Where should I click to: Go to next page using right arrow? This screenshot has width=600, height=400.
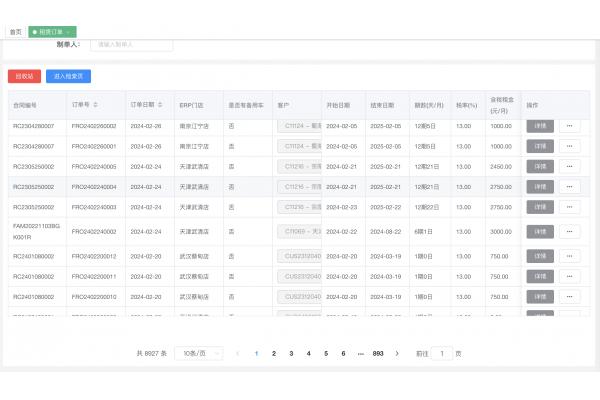(397, 353)
